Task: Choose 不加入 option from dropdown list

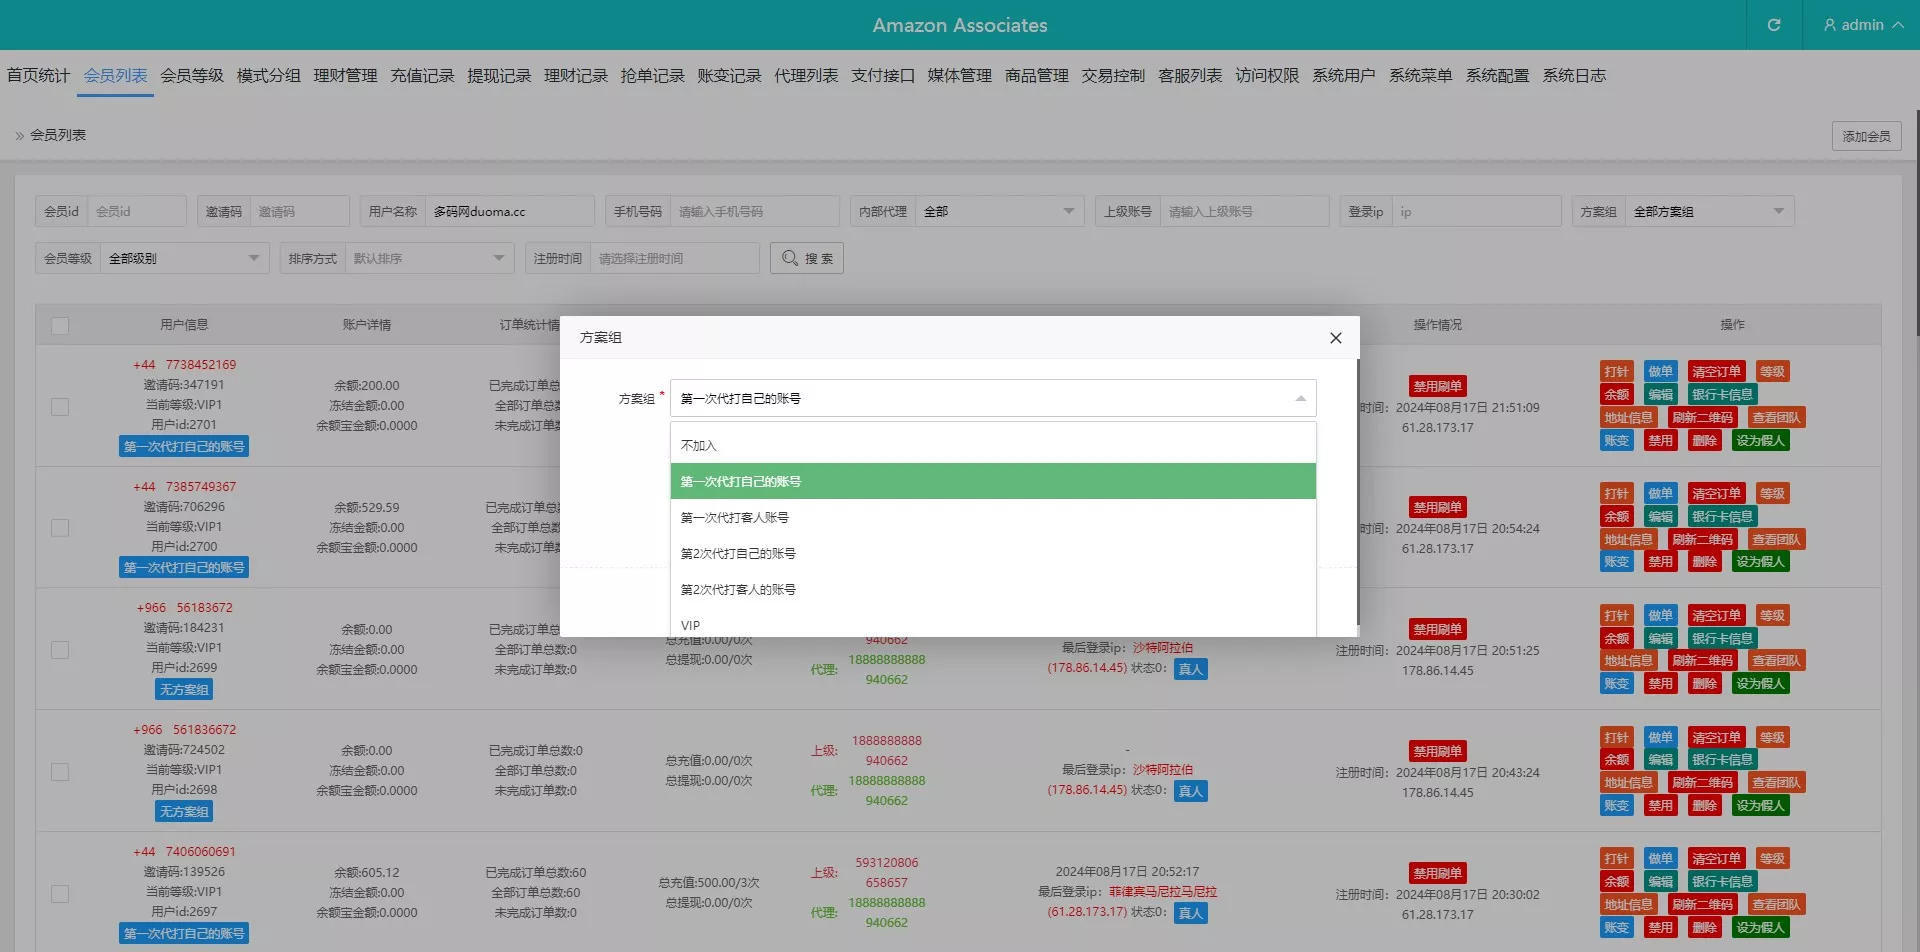Action: 699,446
